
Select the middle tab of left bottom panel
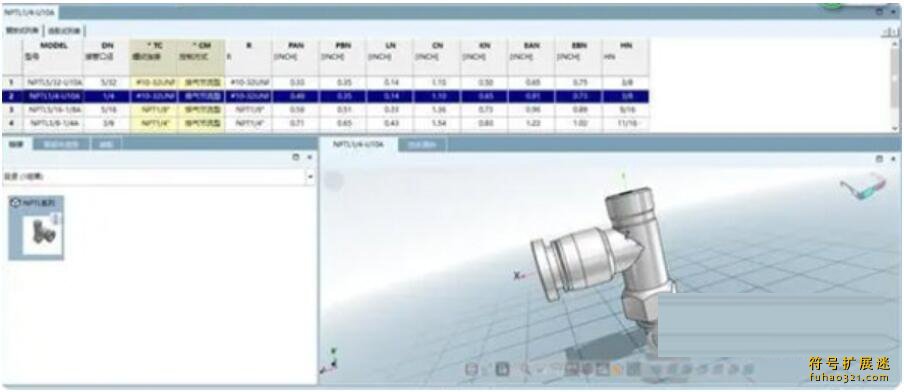point(61,144)
